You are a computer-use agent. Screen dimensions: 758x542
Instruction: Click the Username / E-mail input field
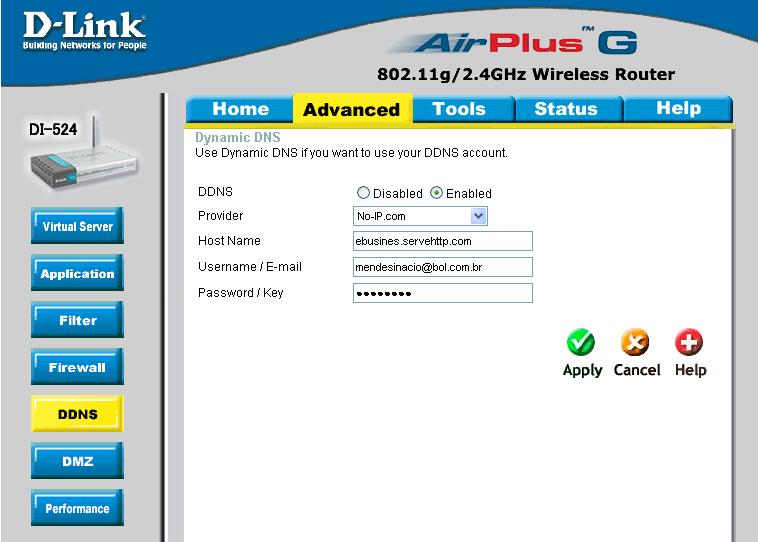pos(443,267)
